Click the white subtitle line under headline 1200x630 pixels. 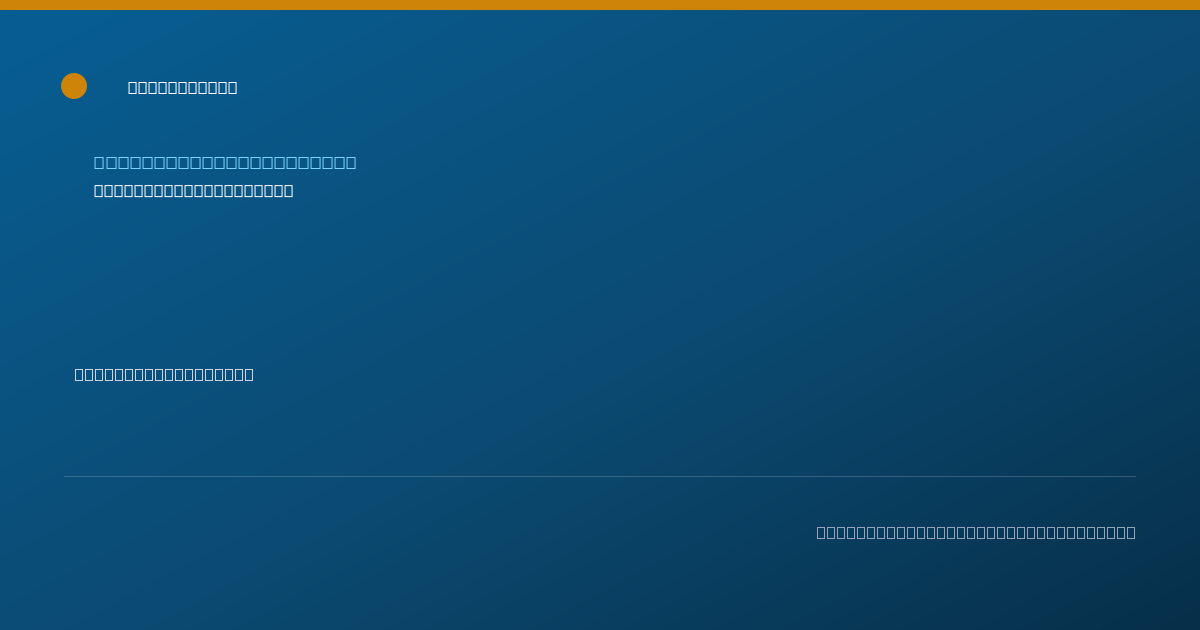click(x=194, y=191)
